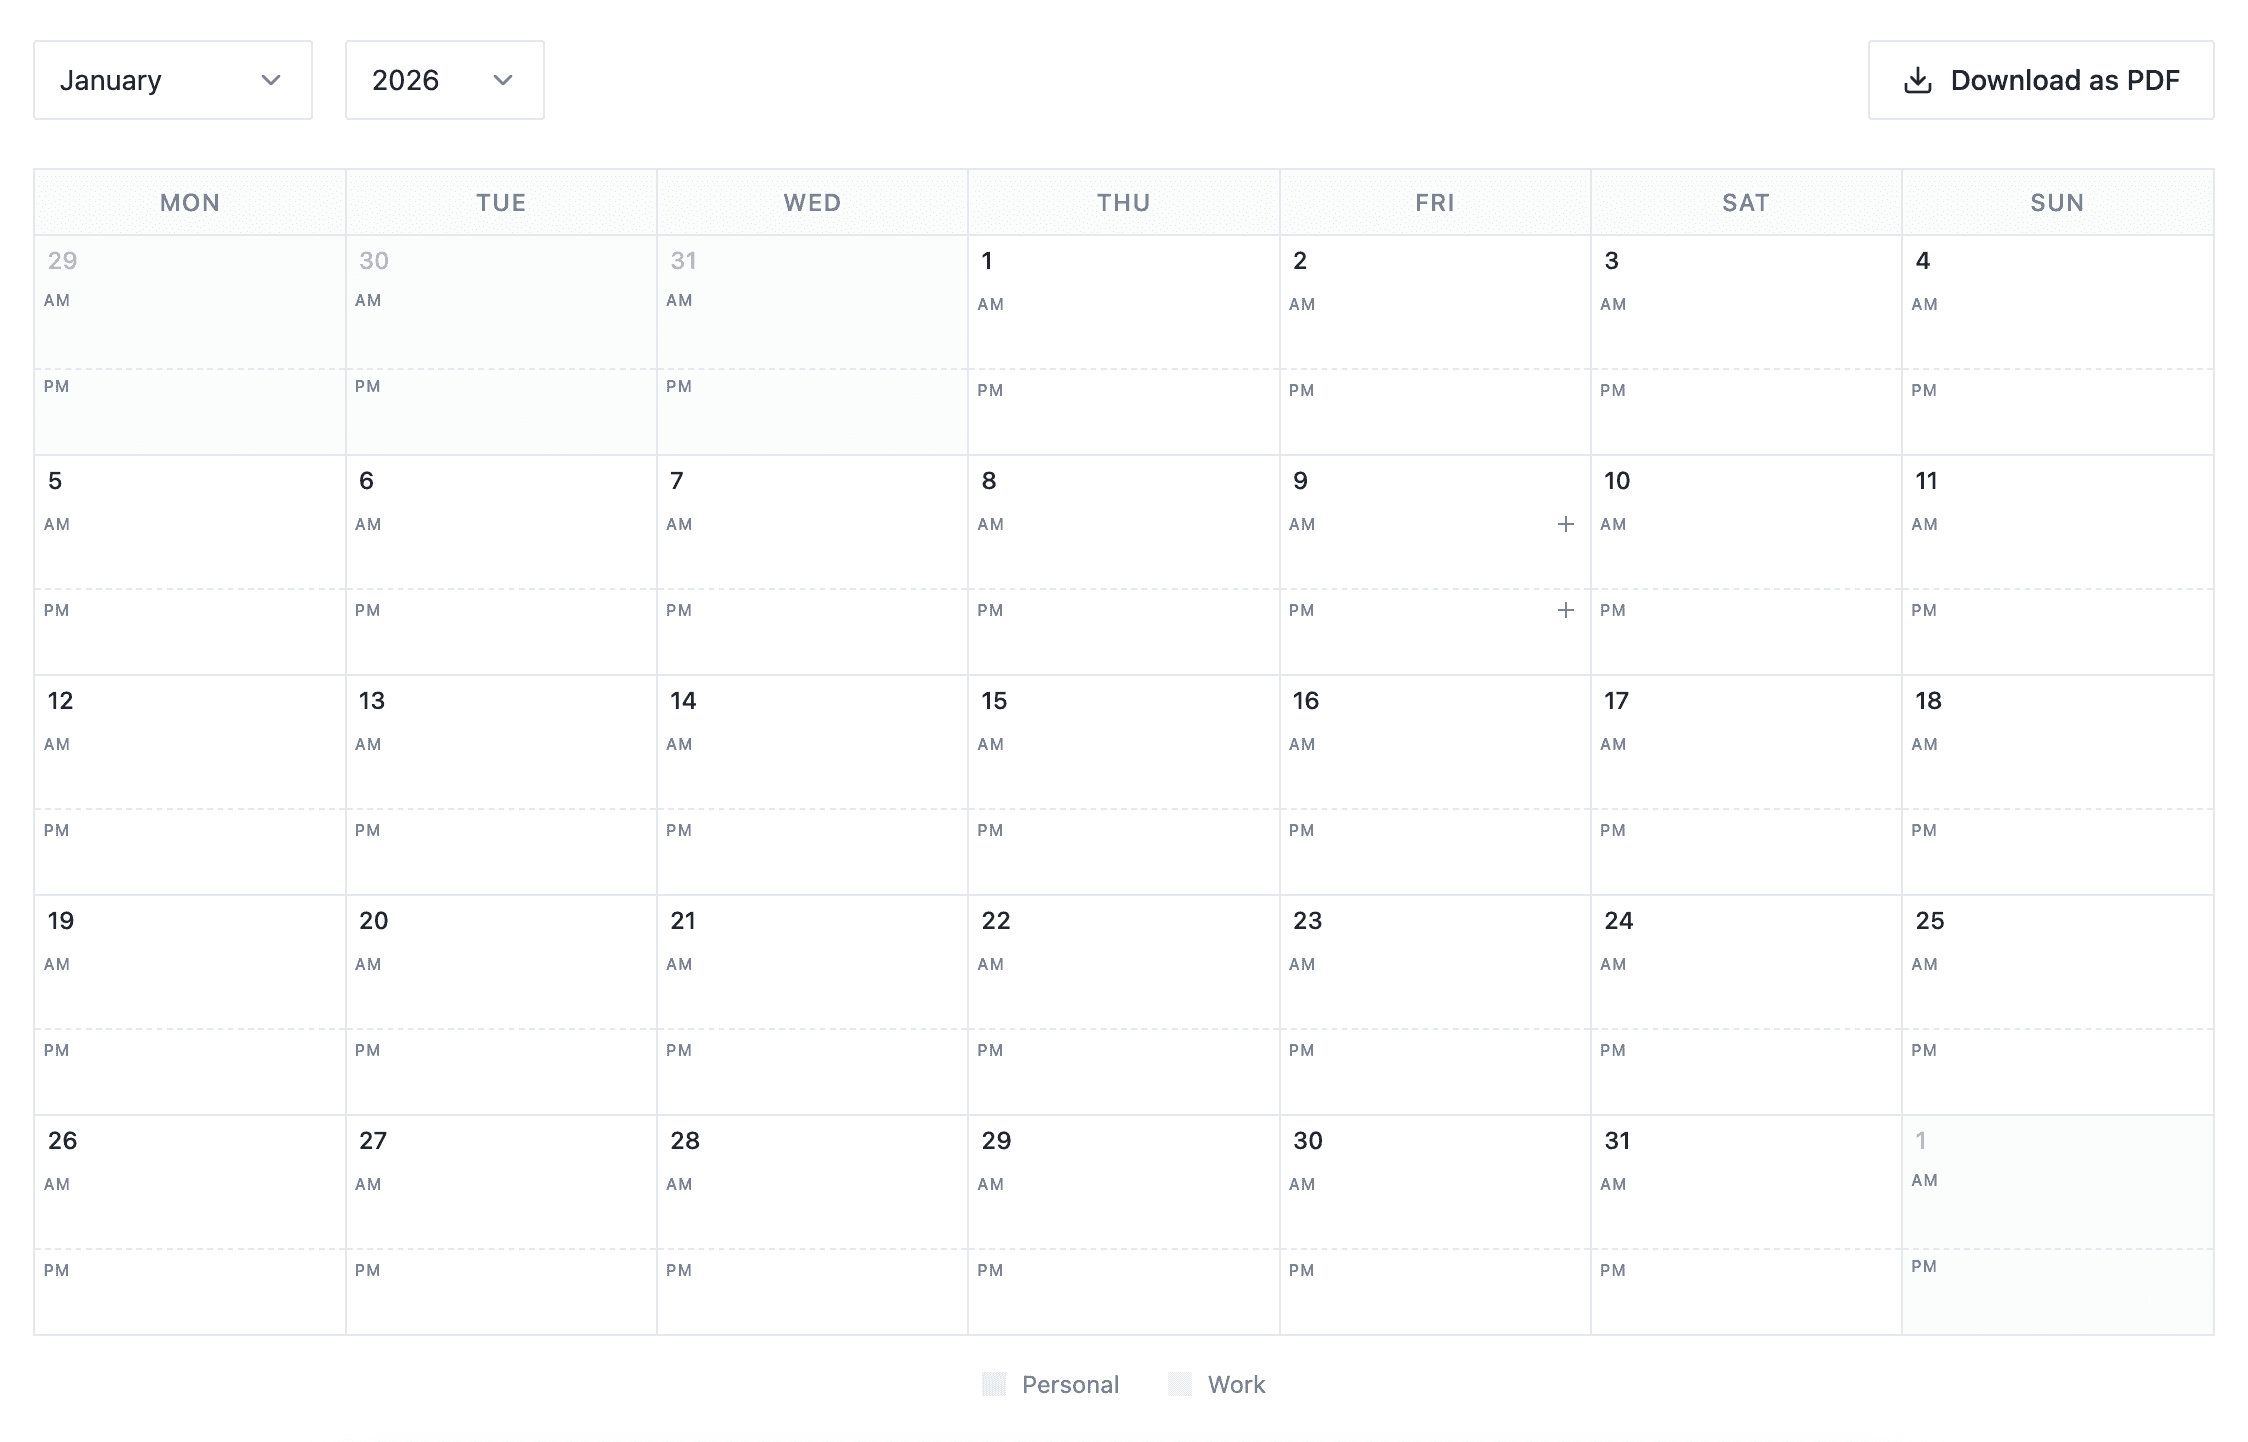Click the MON column header
This screenshot has width=2248, height=1442.
(190, 203)
